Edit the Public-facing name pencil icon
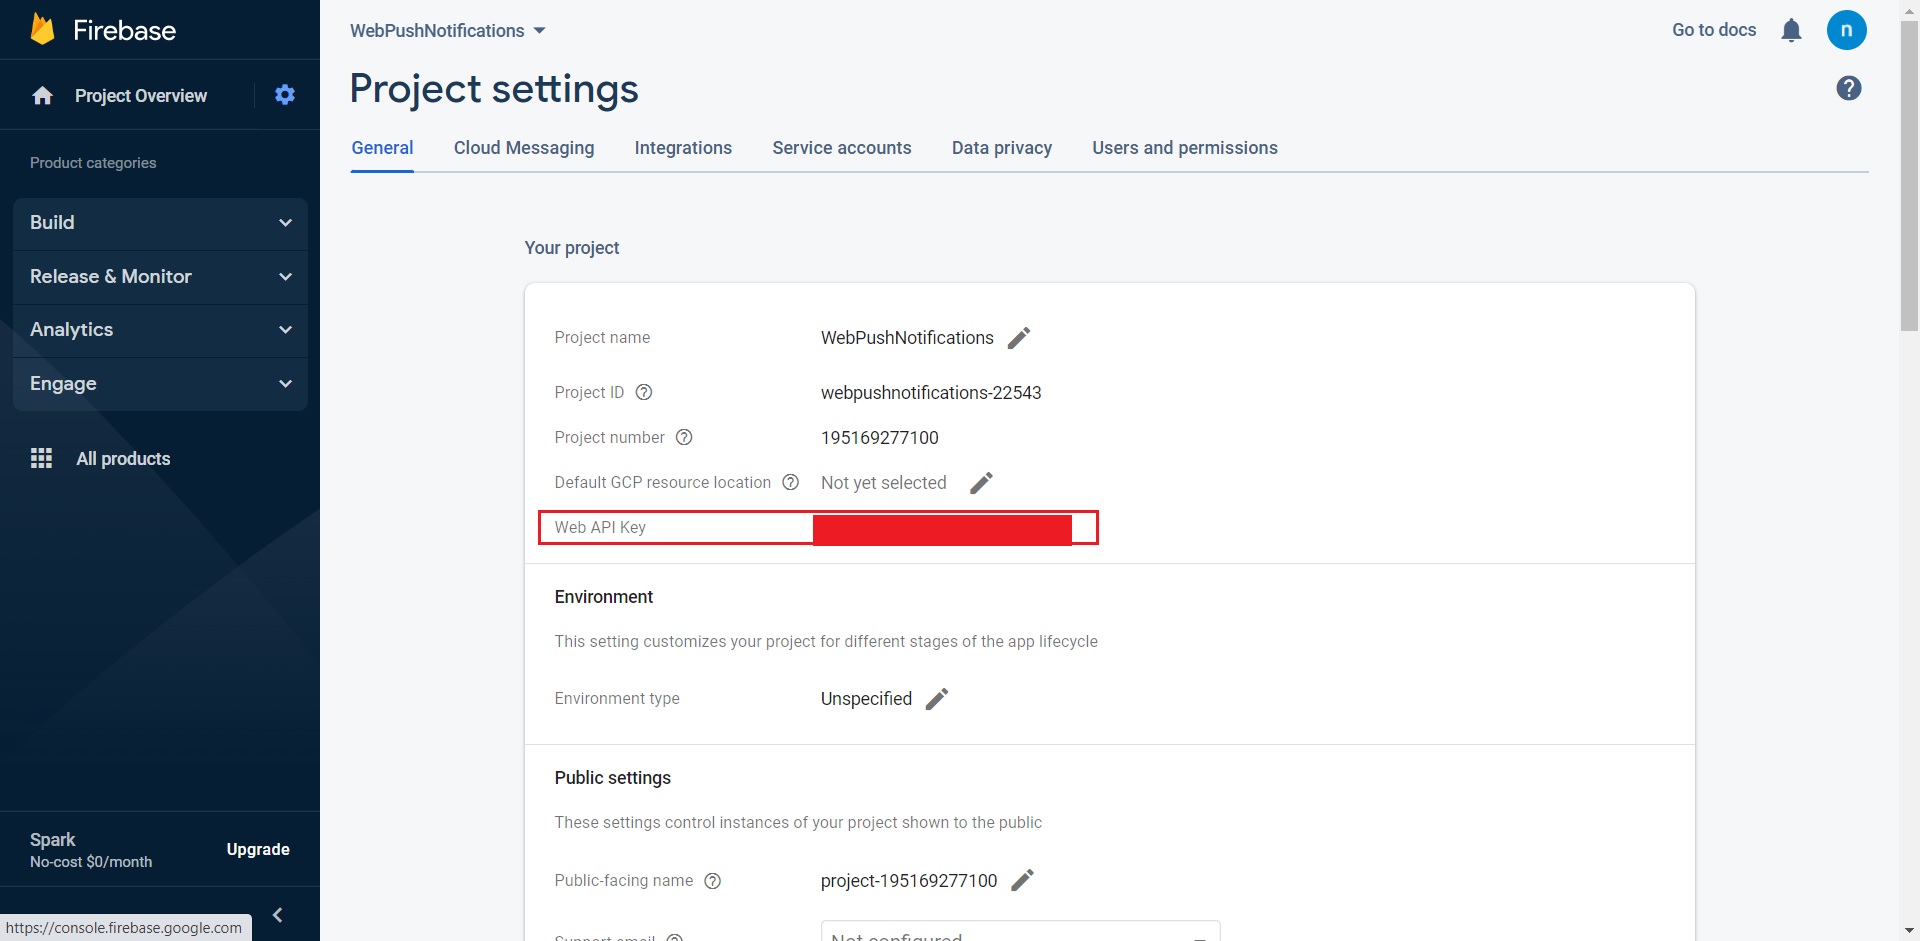This screenshot has width=1920, height=941. point(1022,880)
